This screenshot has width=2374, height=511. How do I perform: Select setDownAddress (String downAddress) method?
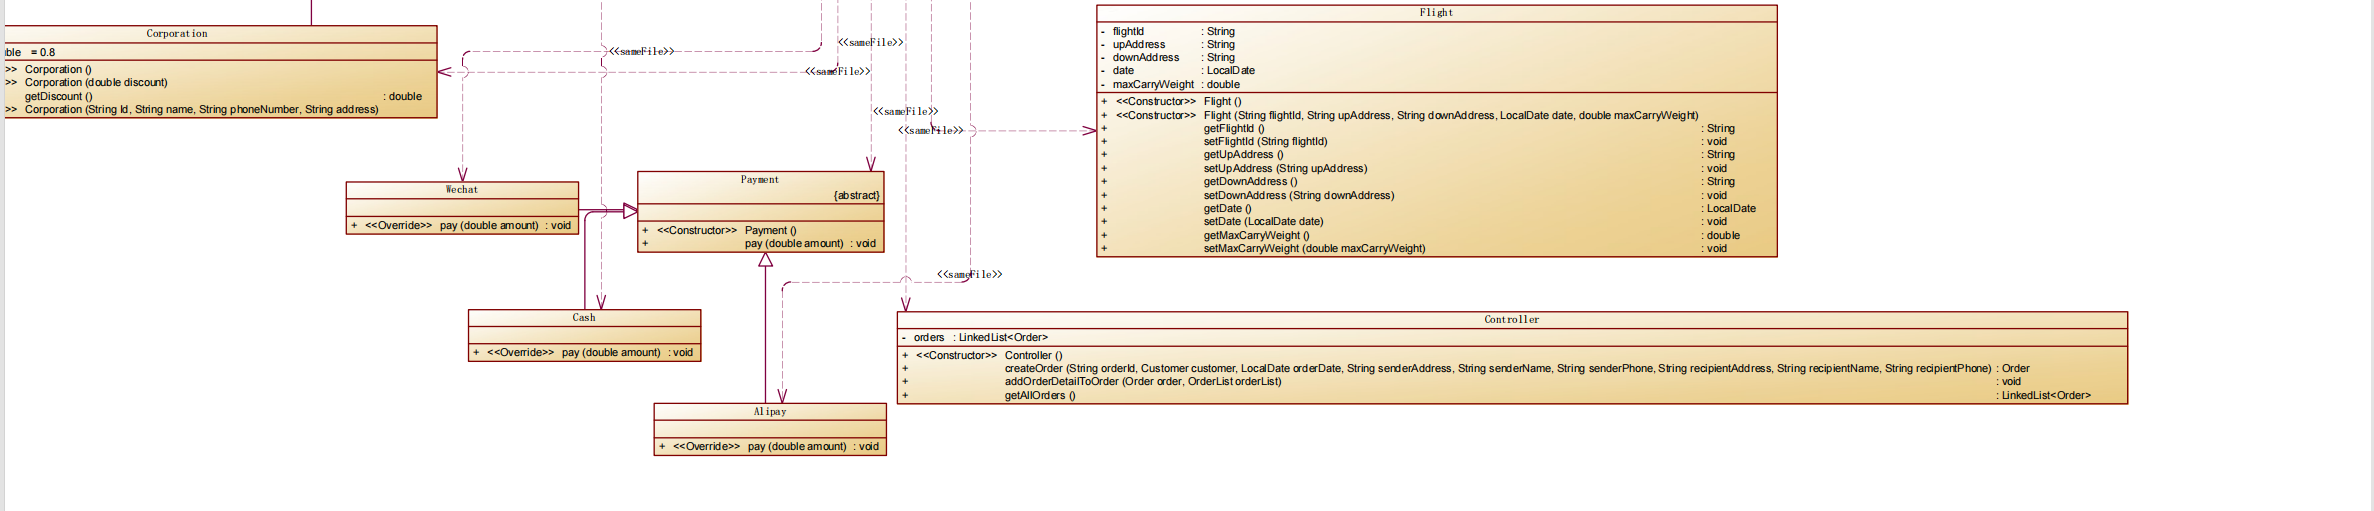coord(1298,196)
